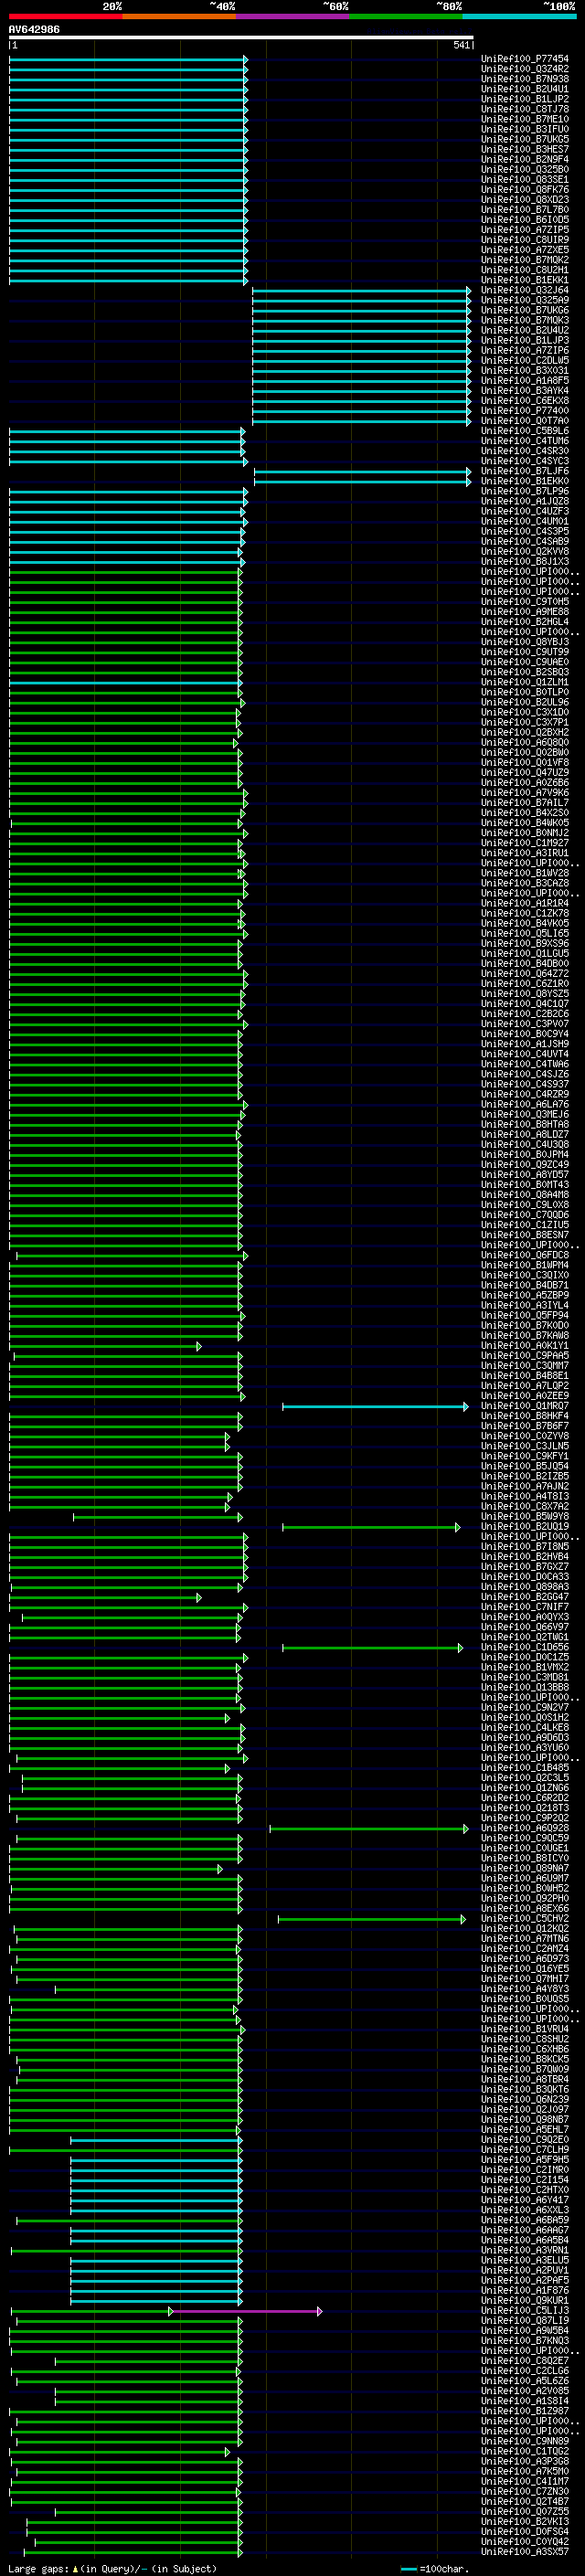Select the UniRef100_P77400 label

pos(524,410)
